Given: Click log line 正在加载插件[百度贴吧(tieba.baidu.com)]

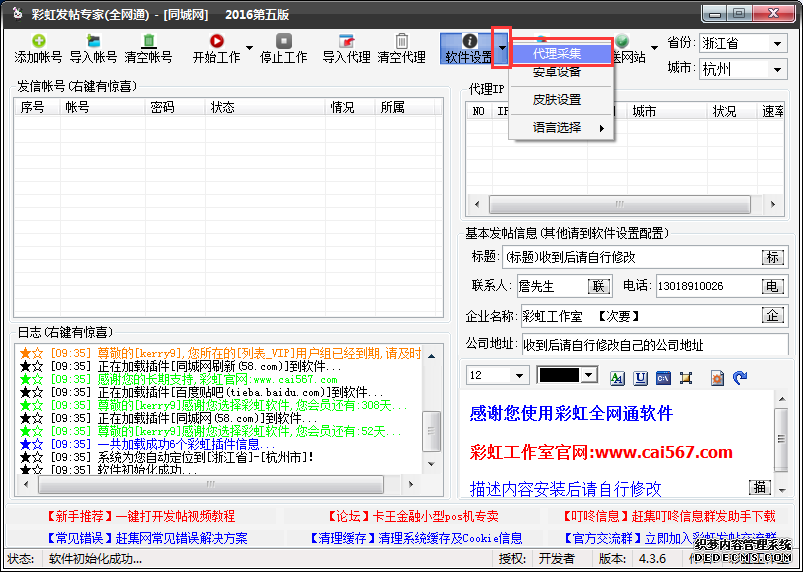Looking at the screenshot, I should pos(241,392).
